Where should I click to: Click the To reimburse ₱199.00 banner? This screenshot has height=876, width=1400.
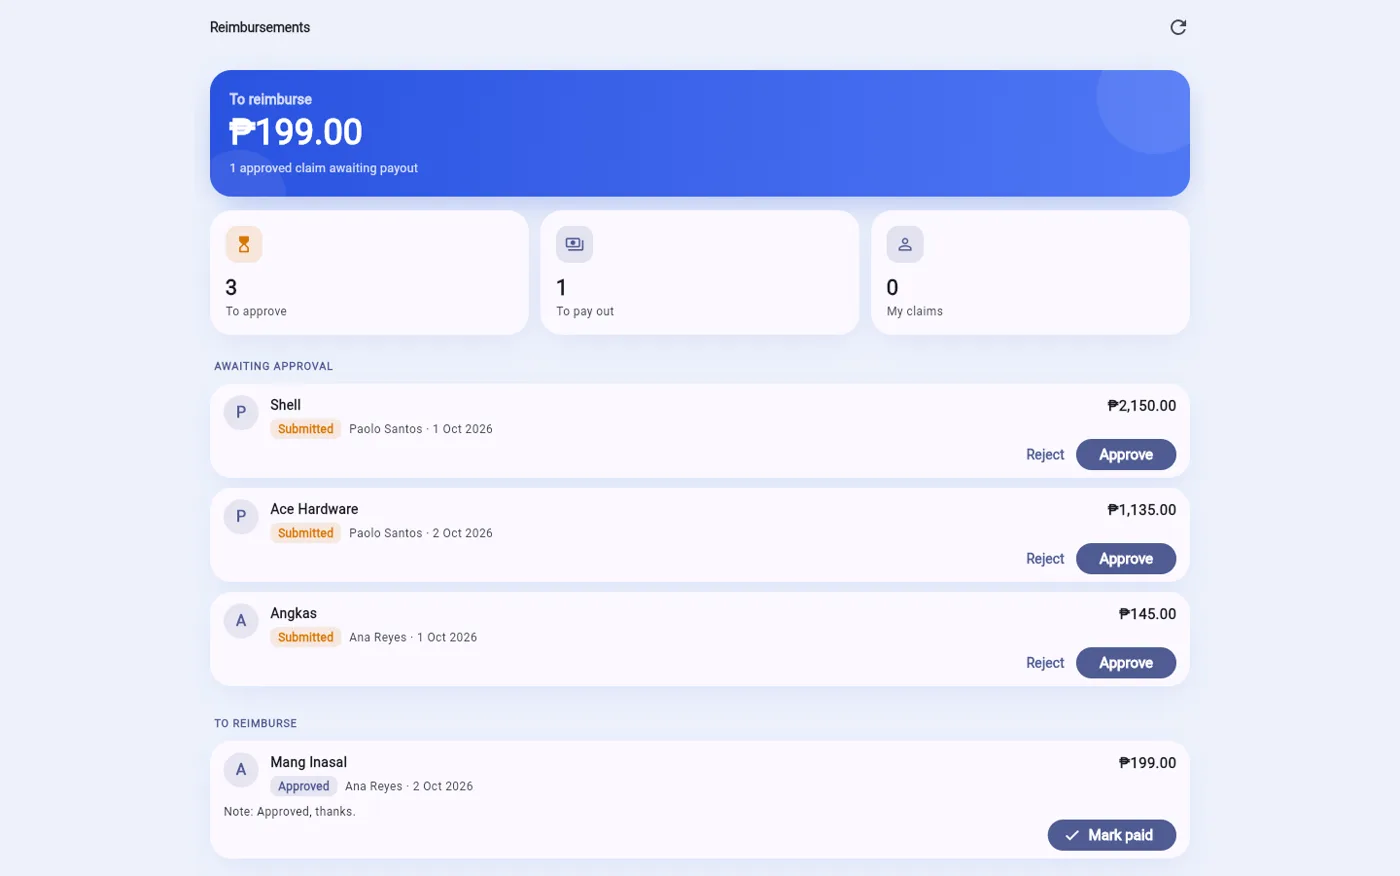pyautogui.click(x=700, y=133)
